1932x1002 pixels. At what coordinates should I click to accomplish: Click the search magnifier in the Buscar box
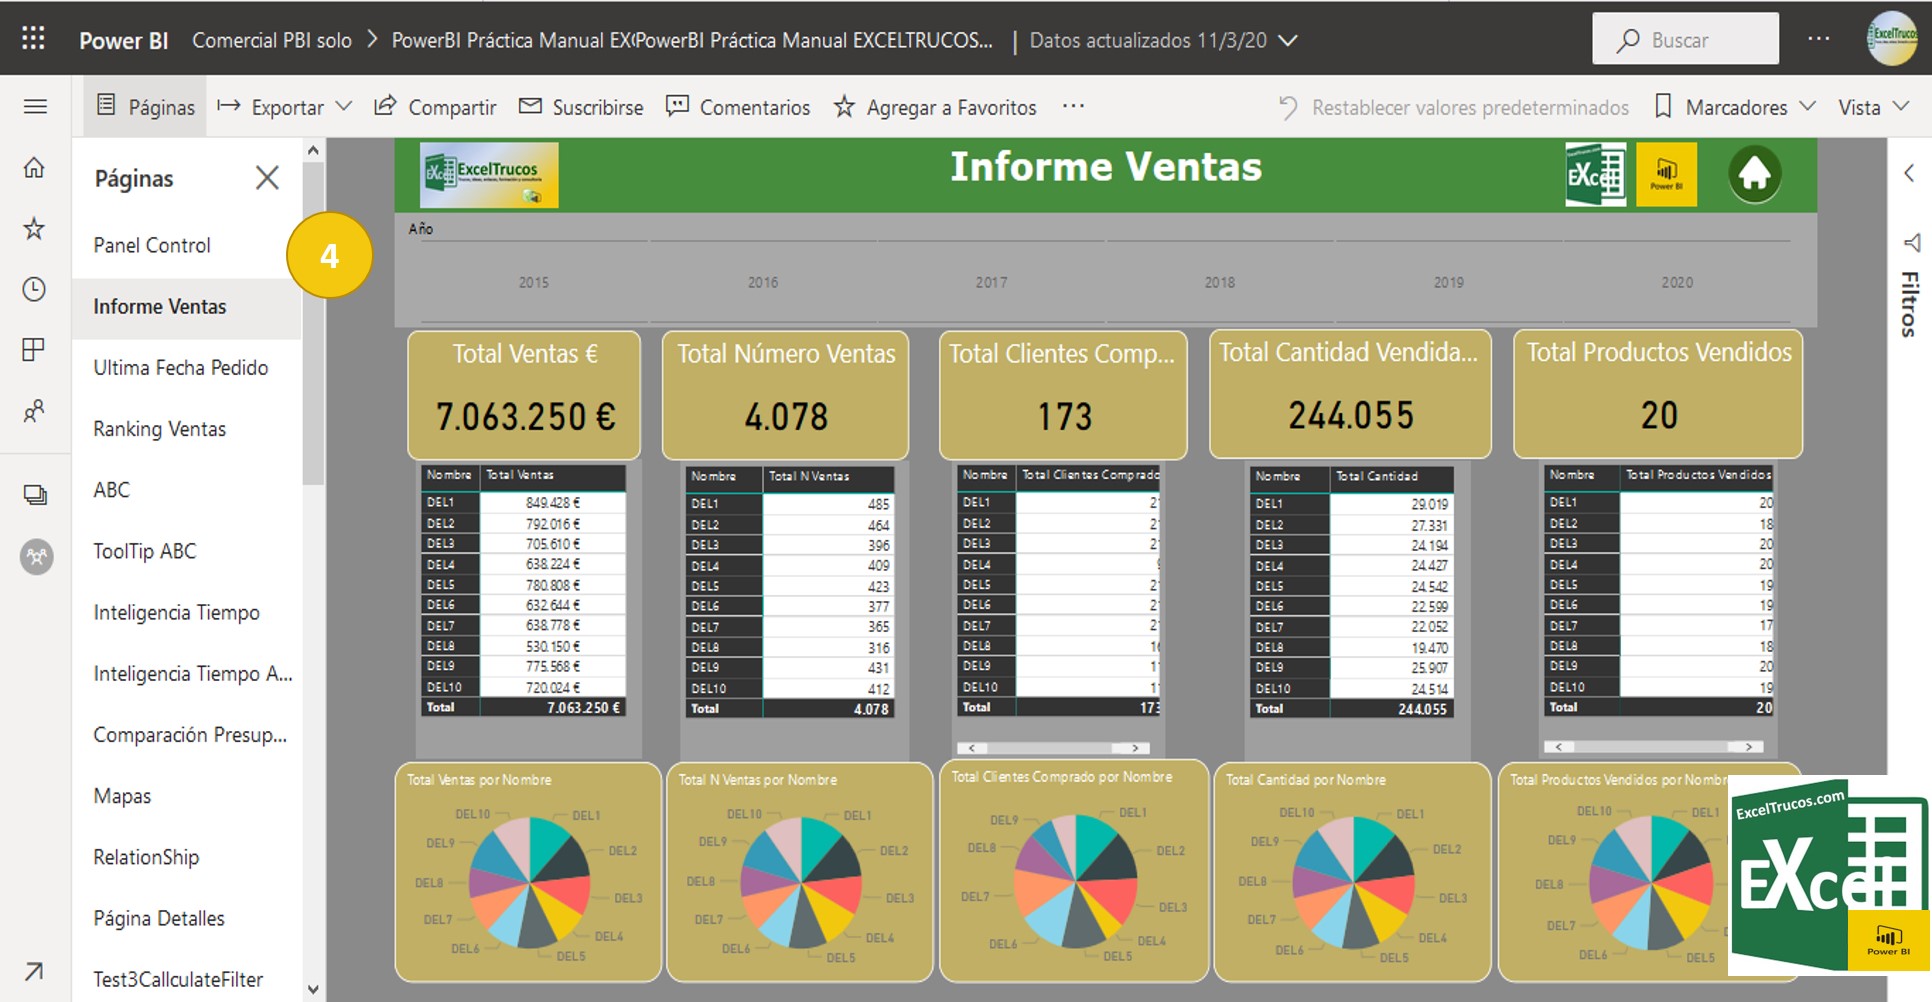1630,39
